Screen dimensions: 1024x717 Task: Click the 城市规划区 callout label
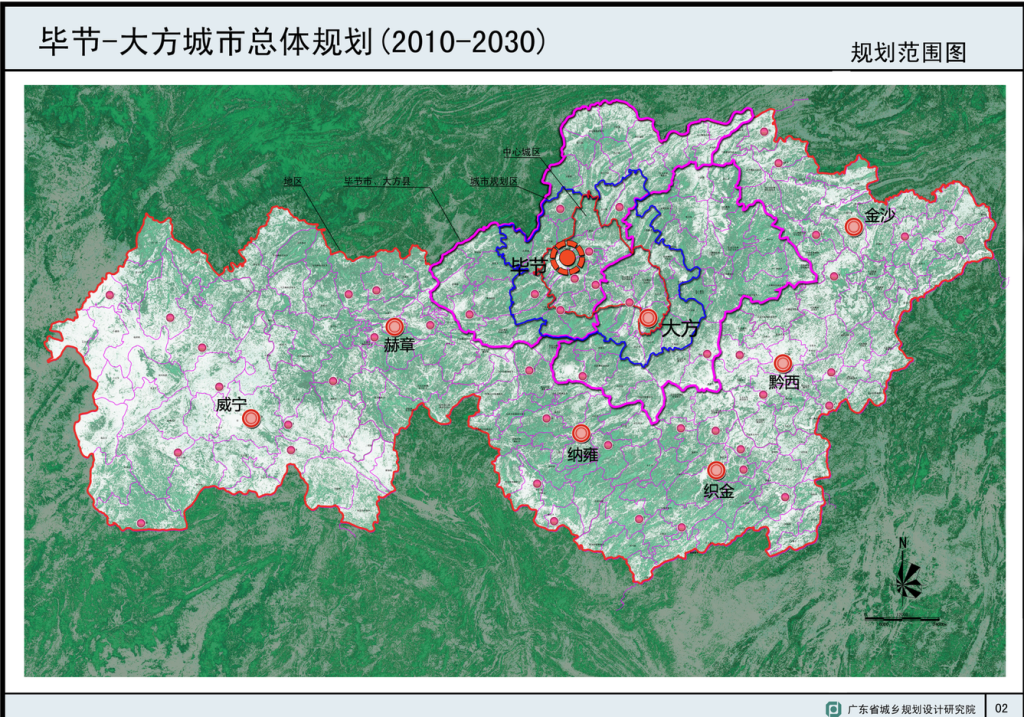494,183
